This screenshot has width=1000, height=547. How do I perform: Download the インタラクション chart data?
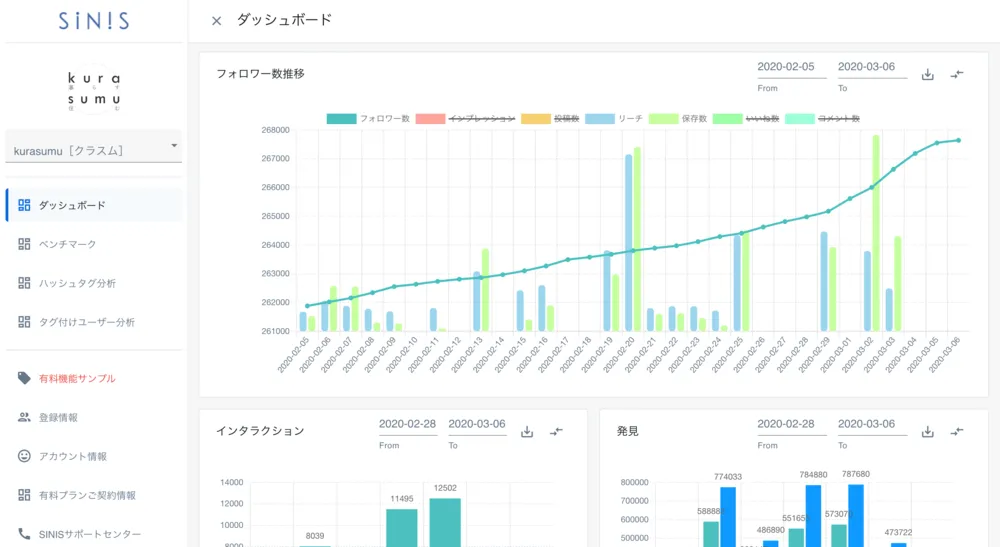click(x=527, y=432)
